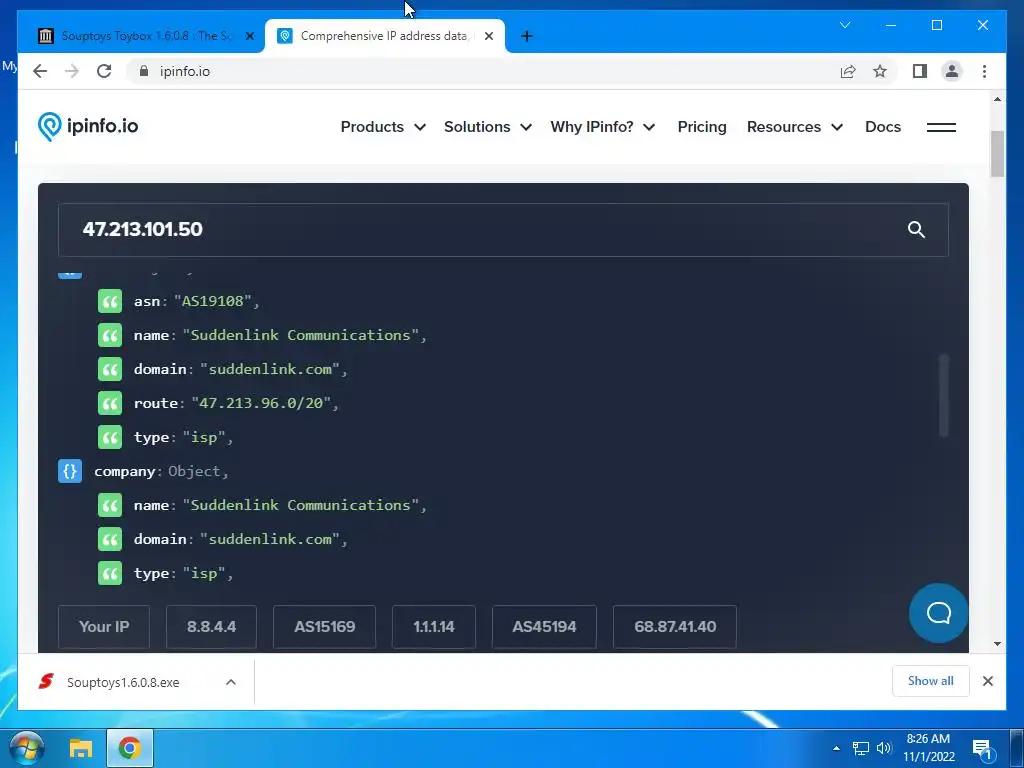
Task: Click the page vertical scrollbar thumb
Action: pos(997,153)
